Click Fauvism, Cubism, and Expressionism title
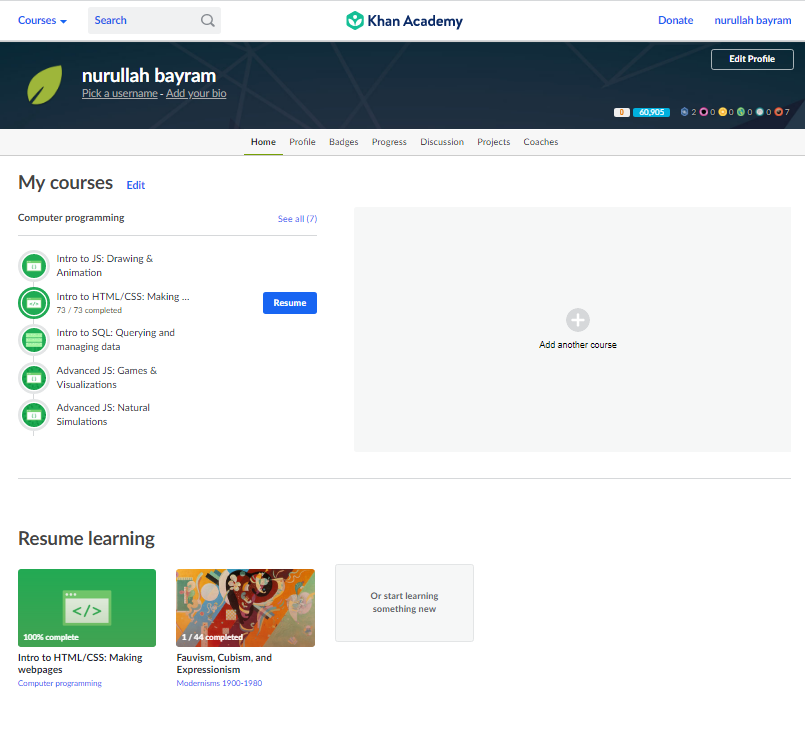805x732 pixels. point(224,664)
